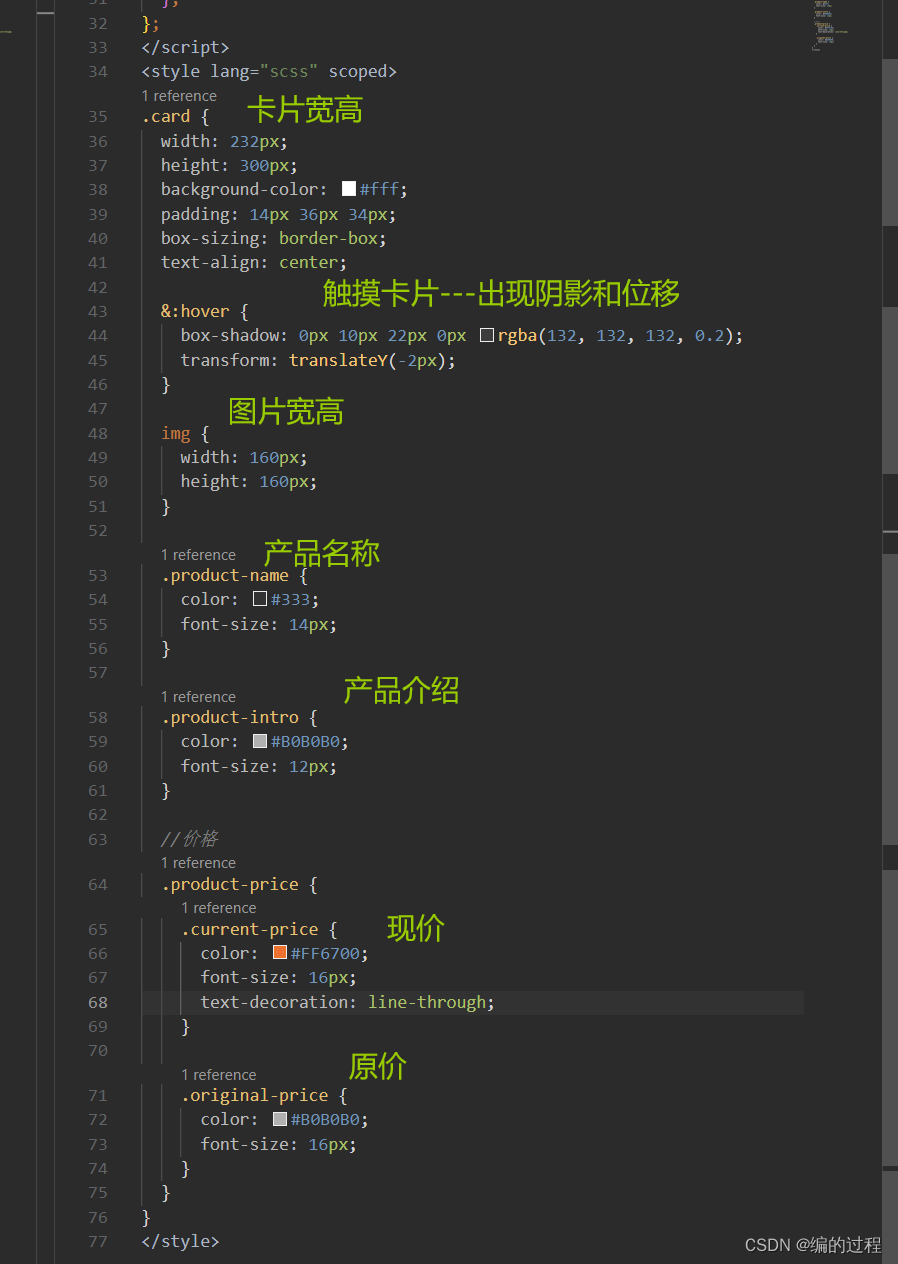Image resolution: width=898 pixels, height=1264 pixels.
Task: Click the '.original-price' selector
Action: click(x=255, y=1095)
